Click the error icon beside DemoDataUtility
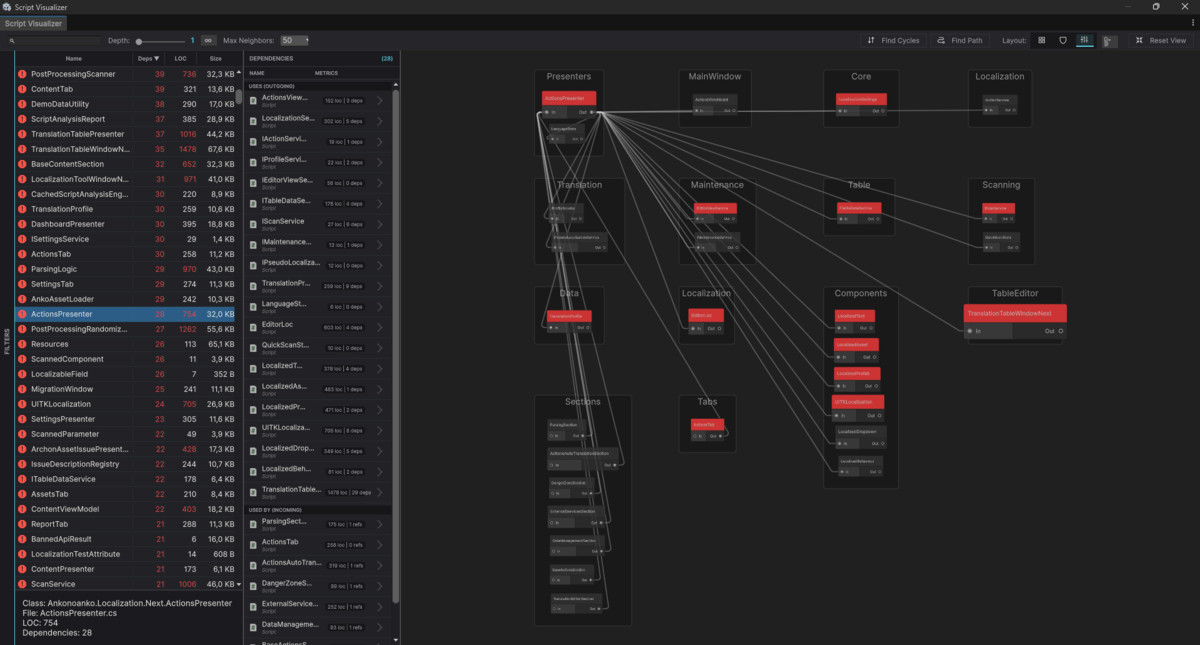1200x645 pixels. (23, 104)
